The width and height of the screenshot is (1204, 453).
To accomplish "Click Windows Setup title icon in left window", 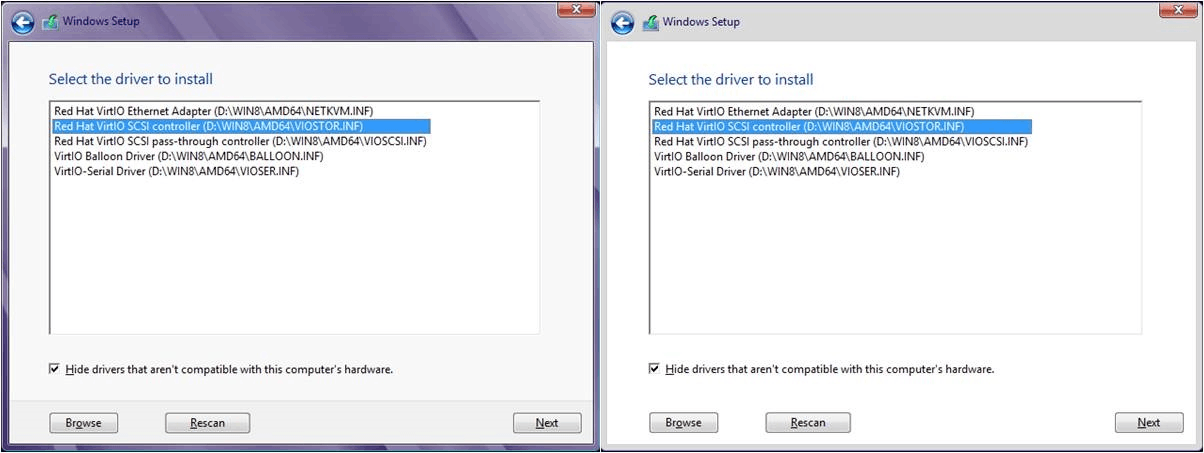I will (49, 21).
